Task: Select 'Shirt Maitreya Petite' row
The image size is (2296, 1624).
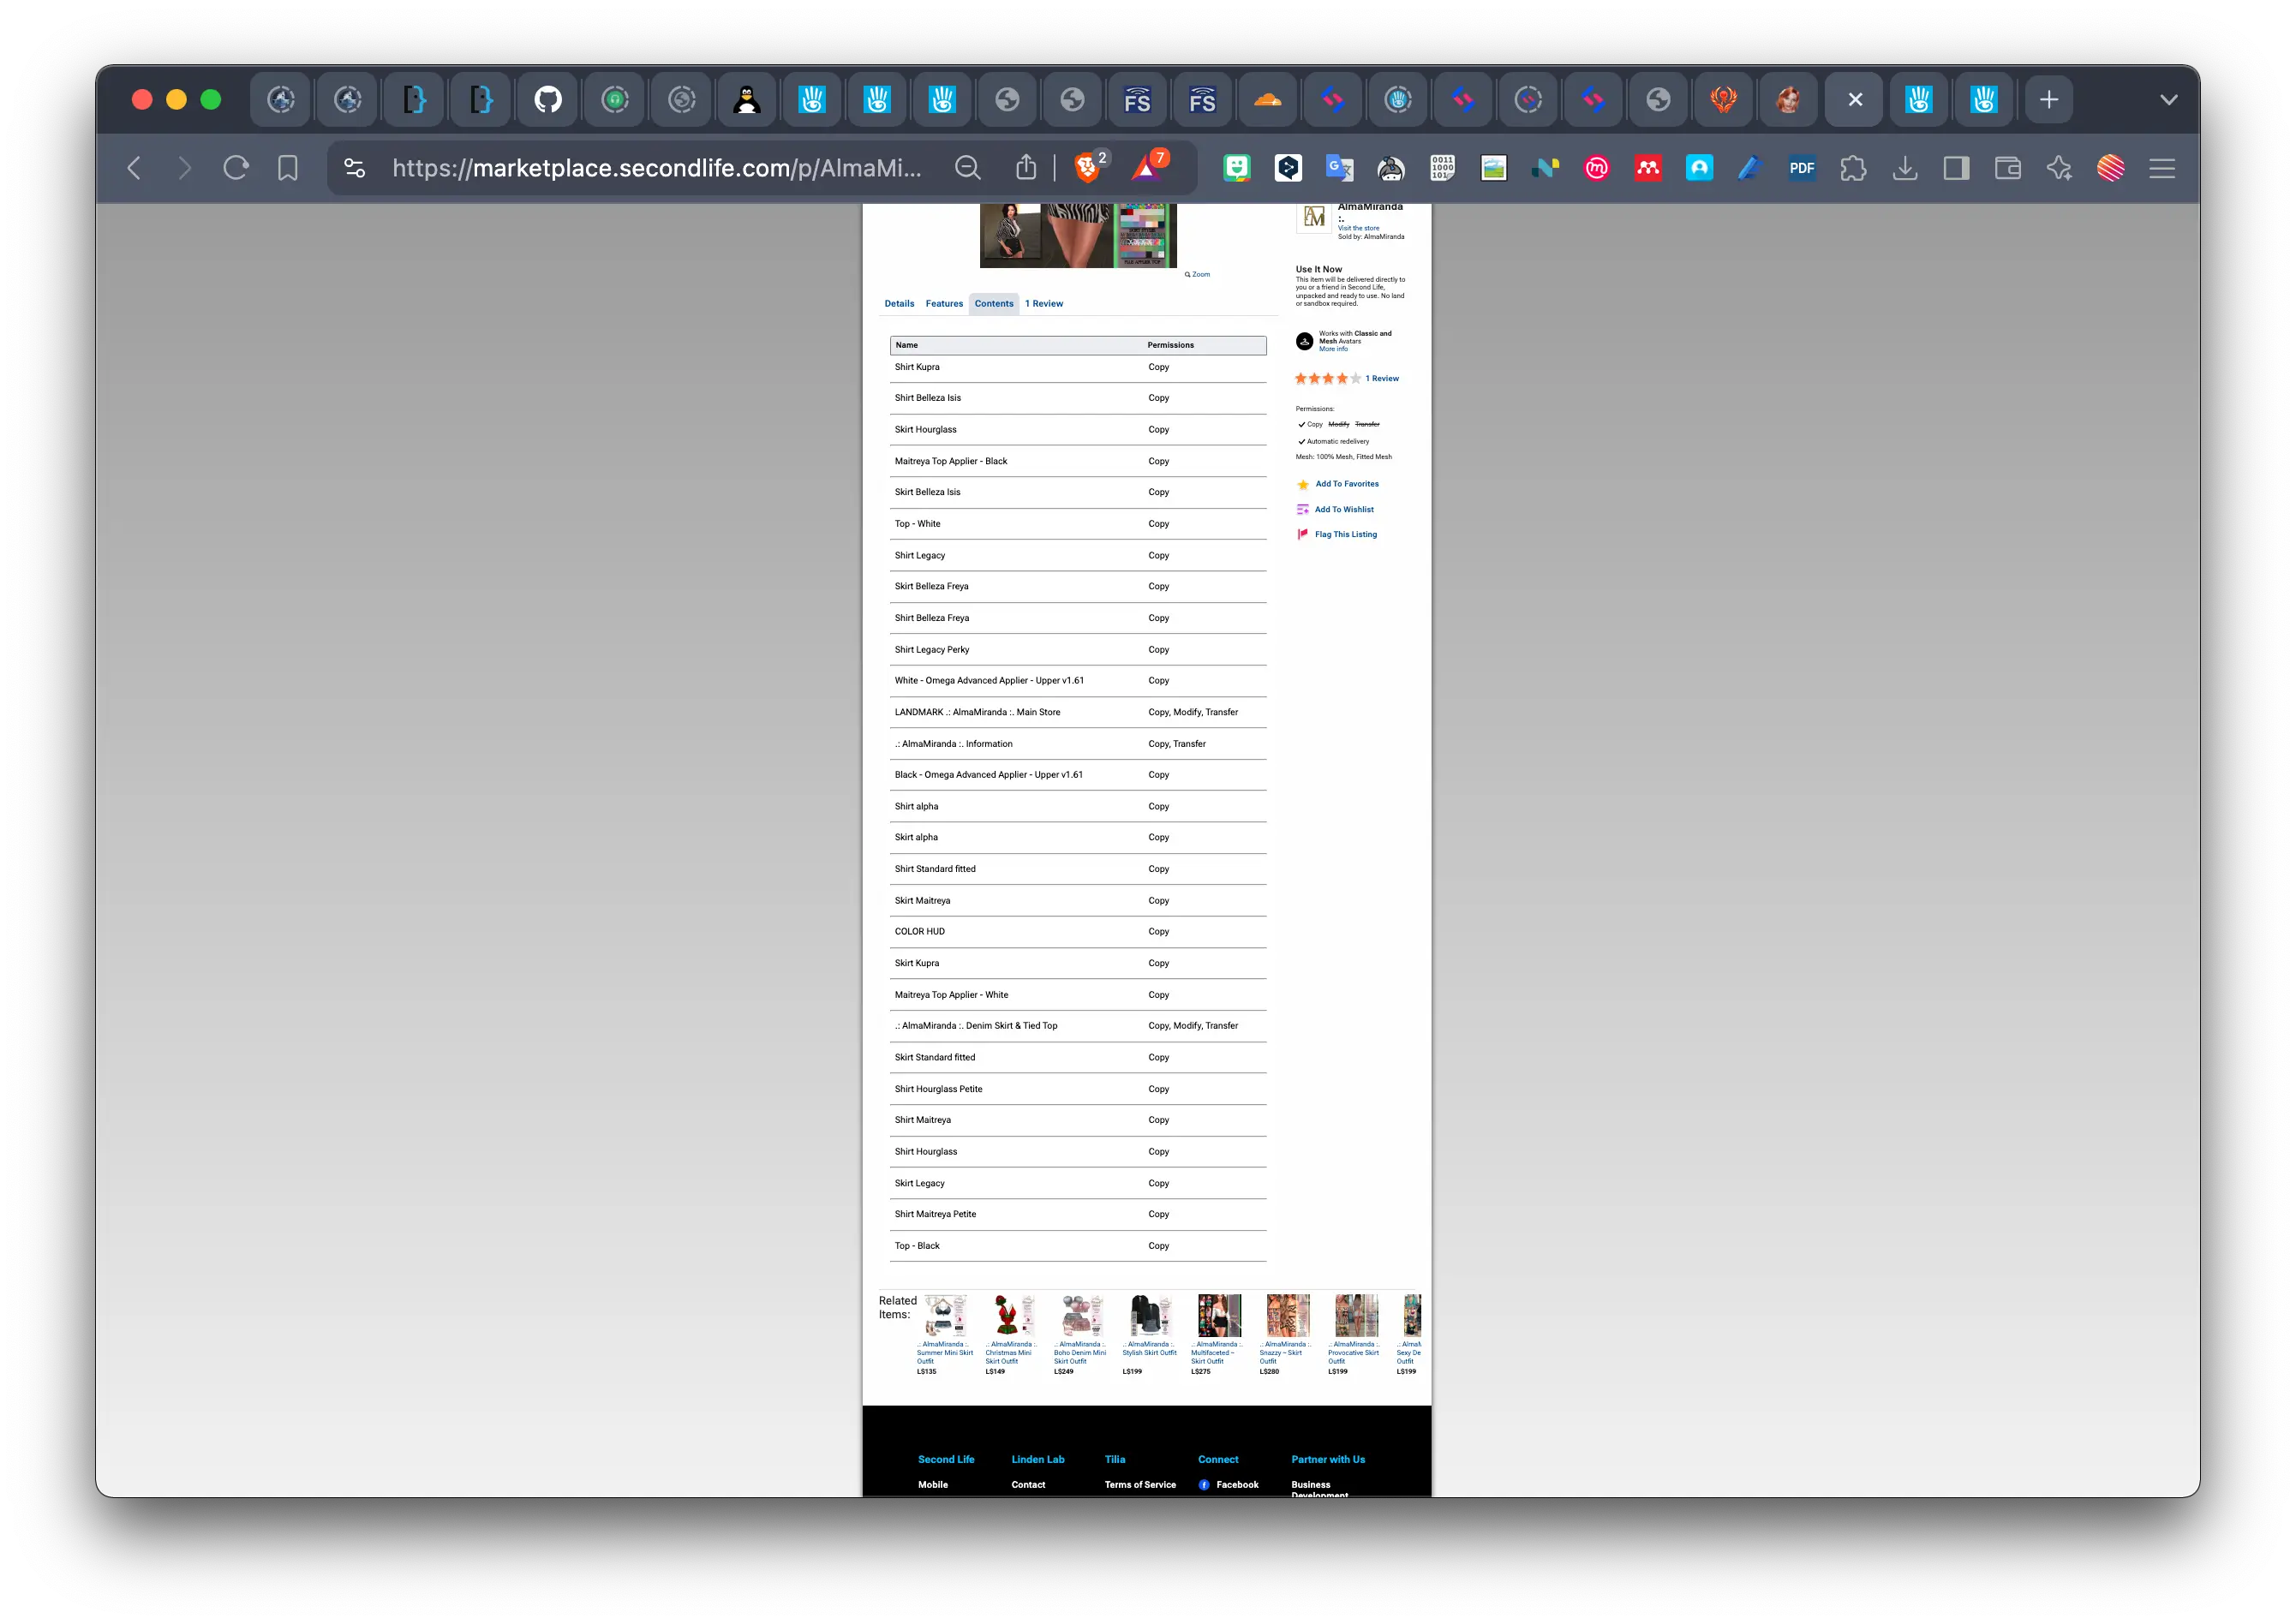Action: (1078, 1214)
